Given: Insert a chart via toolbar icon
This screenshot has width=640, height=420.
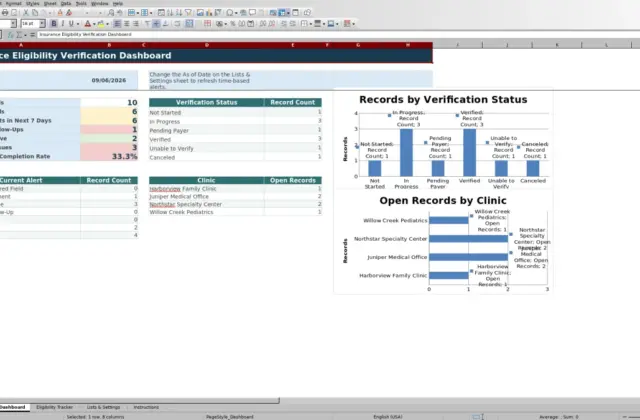Looking at the screenshot, I should 209,13.
